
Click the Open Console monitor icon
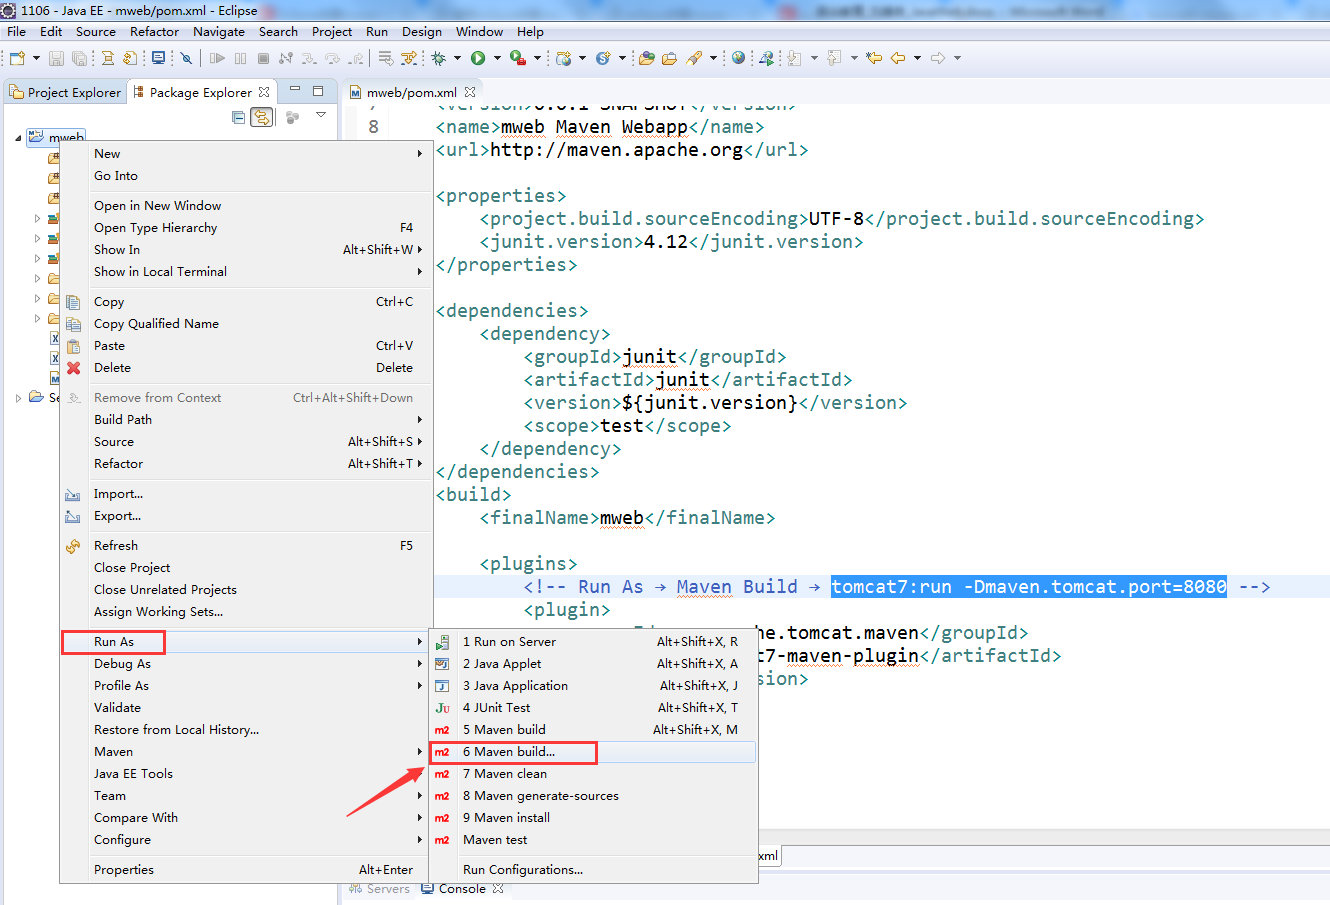[159, 58]
